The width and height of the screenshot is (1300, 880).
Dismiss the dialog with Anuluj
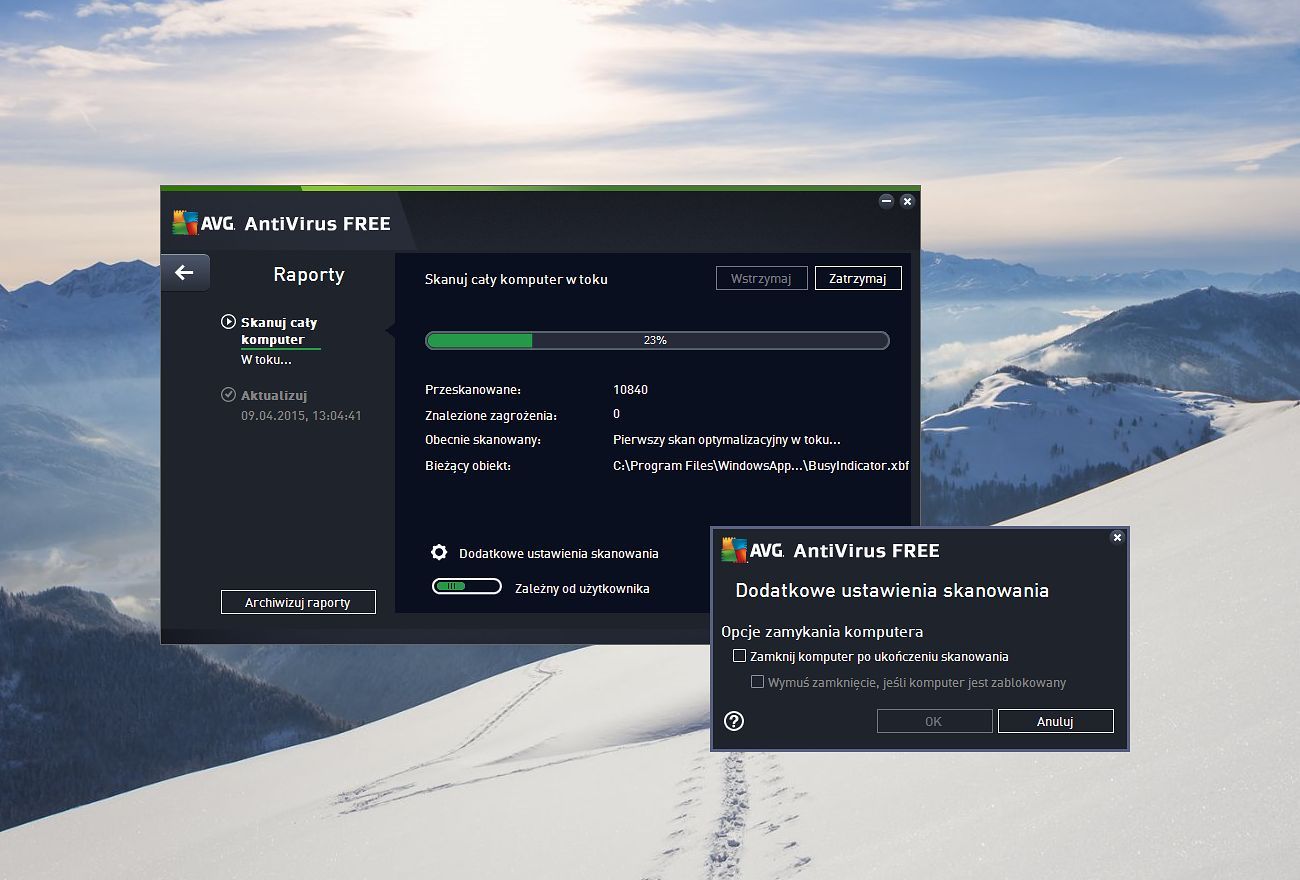(1055, 720)
